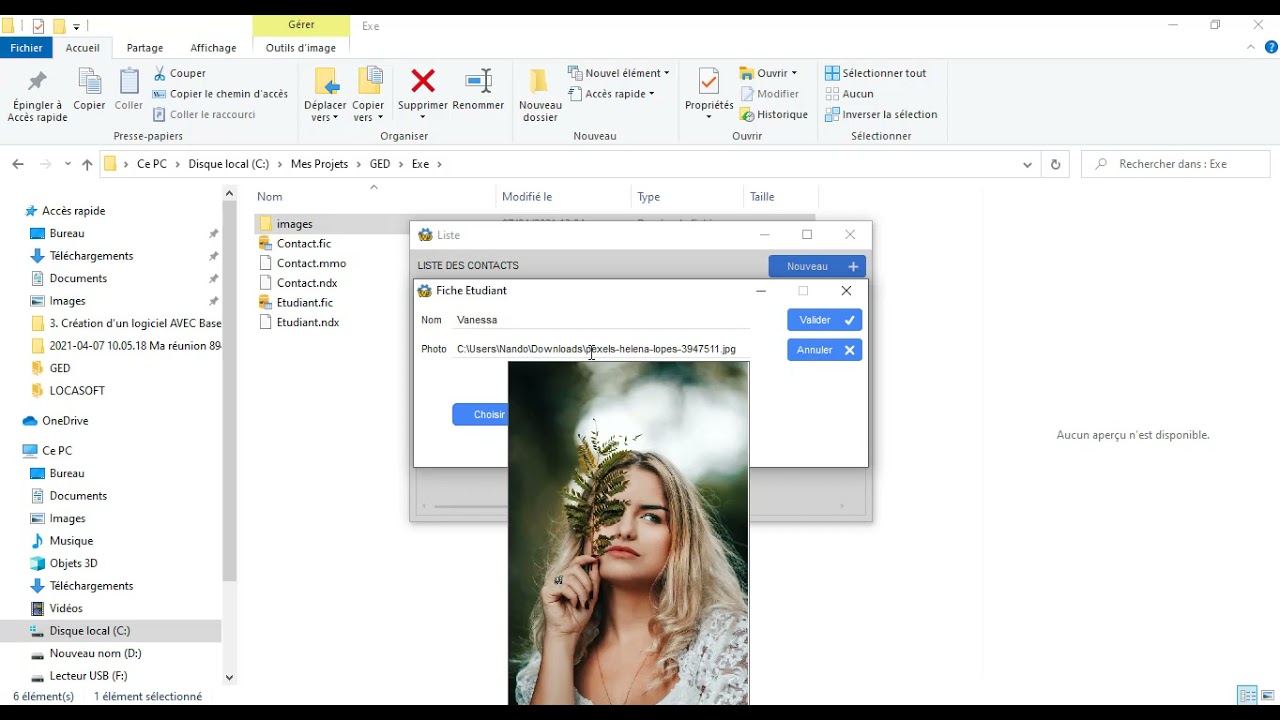1280x720 pixels.
Task: Open Outils d'image tab
Action: [301, 47]
